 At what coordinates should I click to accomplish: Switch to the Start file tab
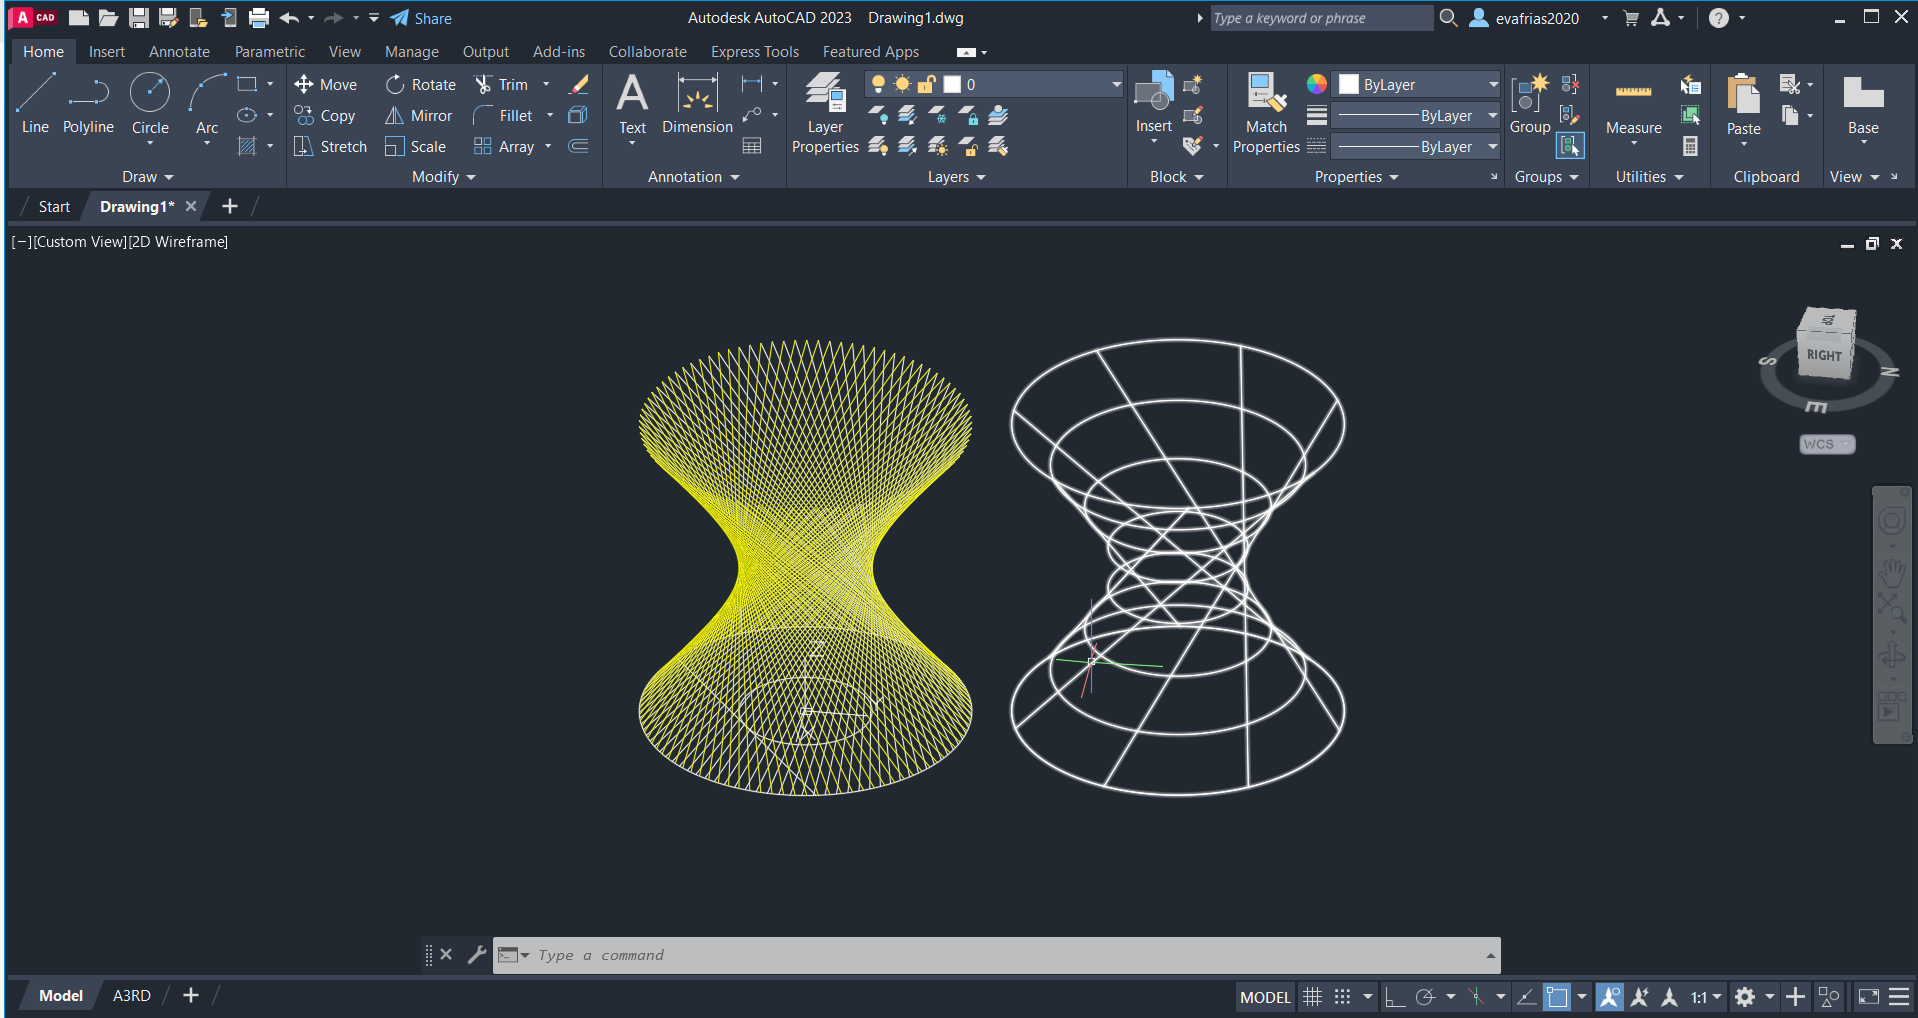click(x=54, y=207)
